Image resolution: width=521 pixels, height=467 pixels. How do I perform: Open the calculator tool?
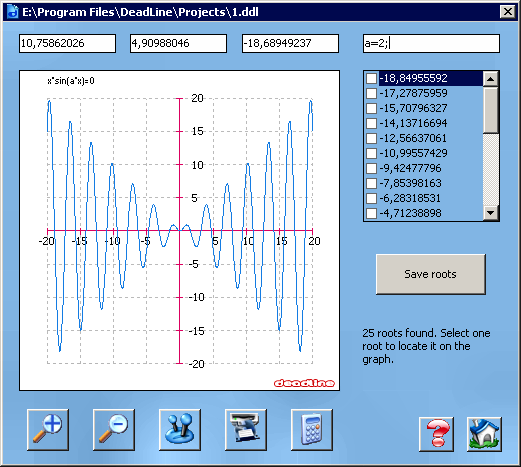[x=312, y=430]
